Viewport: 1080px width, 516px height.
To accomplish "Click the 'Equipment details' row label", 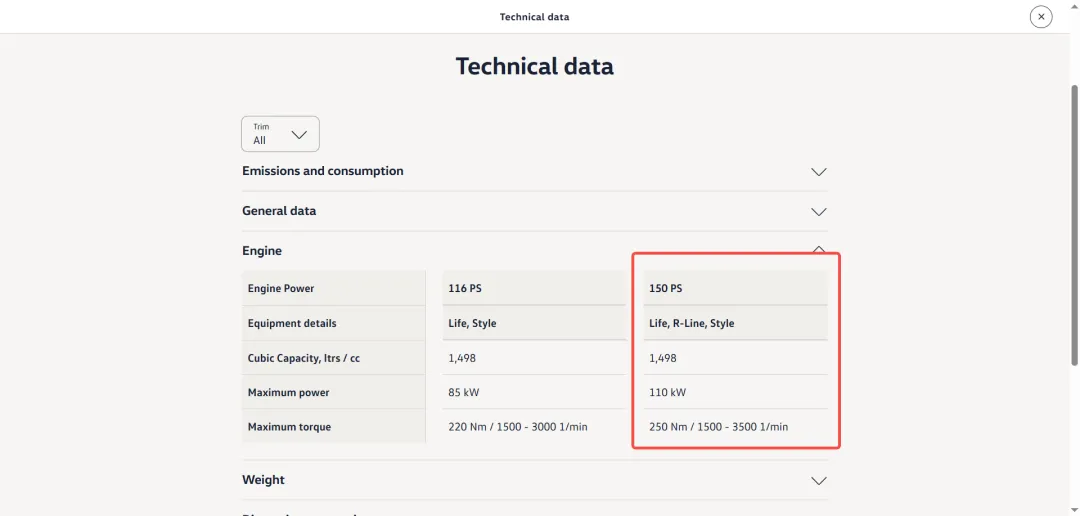I will tap(292, 323).
